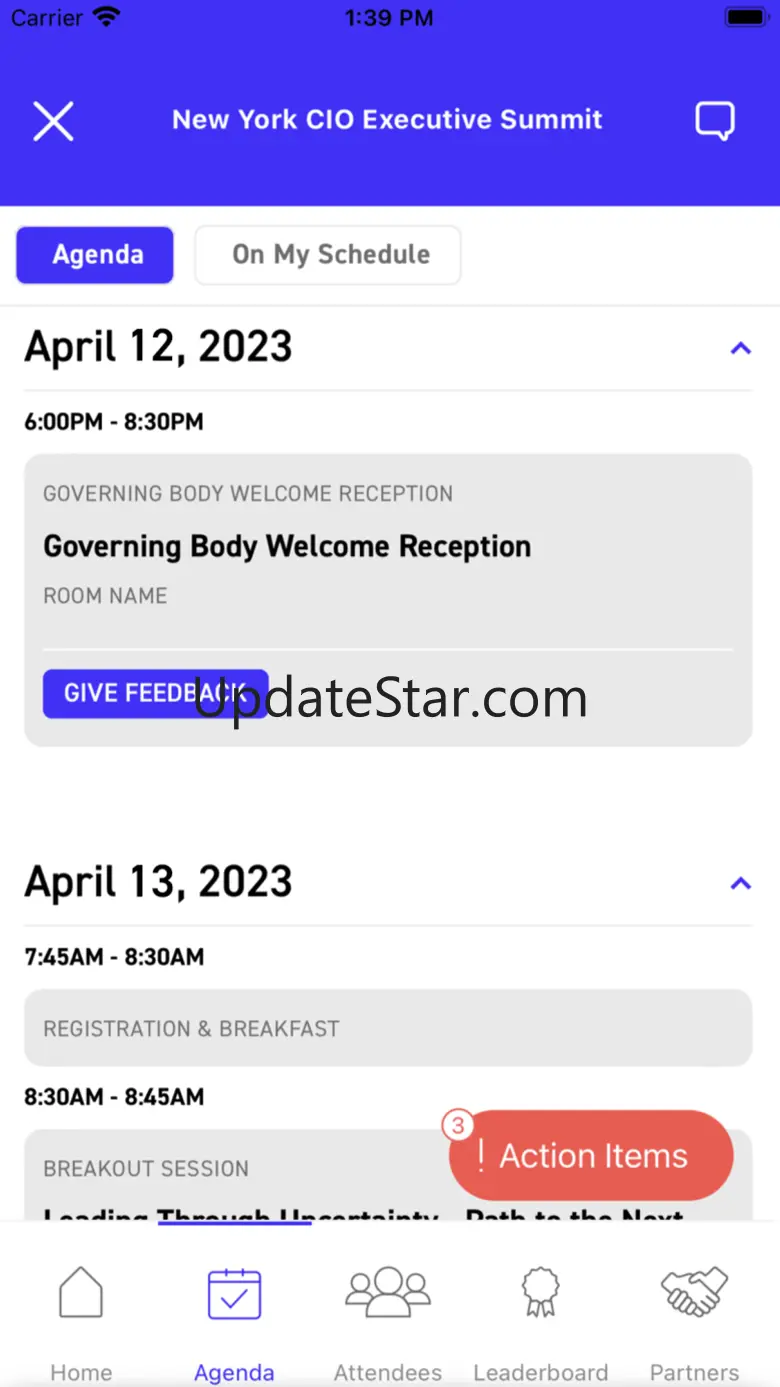Collapse the April 12, 2023 section
The width and height of the screenshot is (780, 1387).
pyautogui.click(x=740, y=348)
